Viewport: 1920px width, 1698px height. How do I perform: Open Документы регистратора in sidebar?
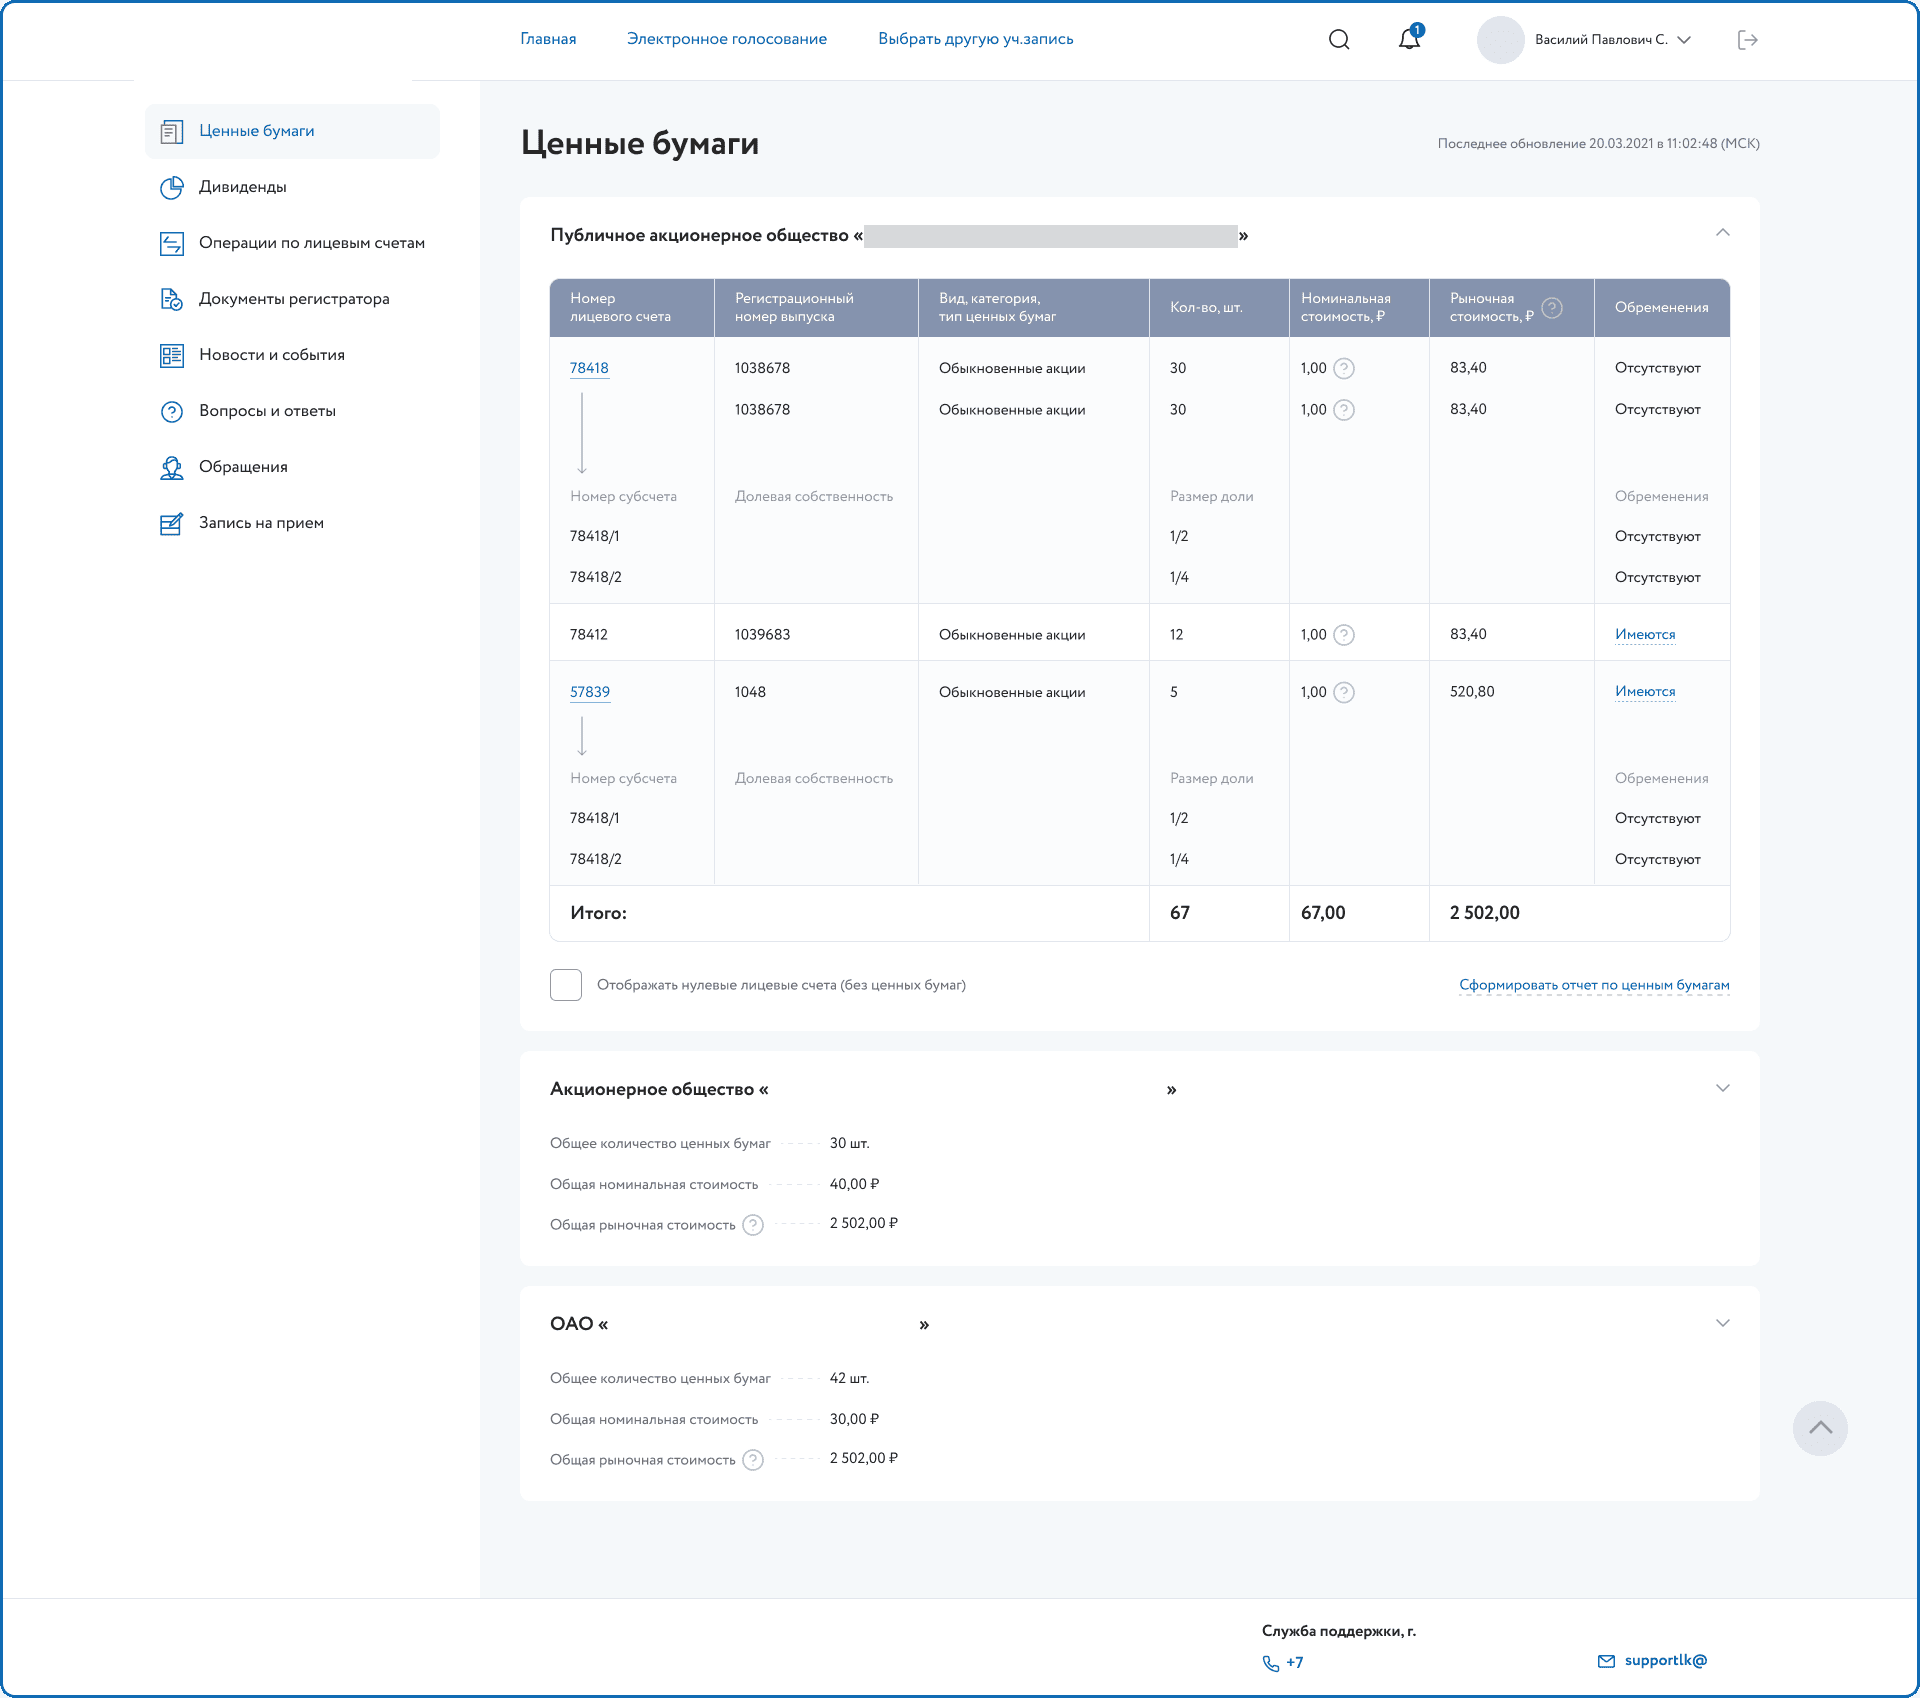[x=294, y=299]
